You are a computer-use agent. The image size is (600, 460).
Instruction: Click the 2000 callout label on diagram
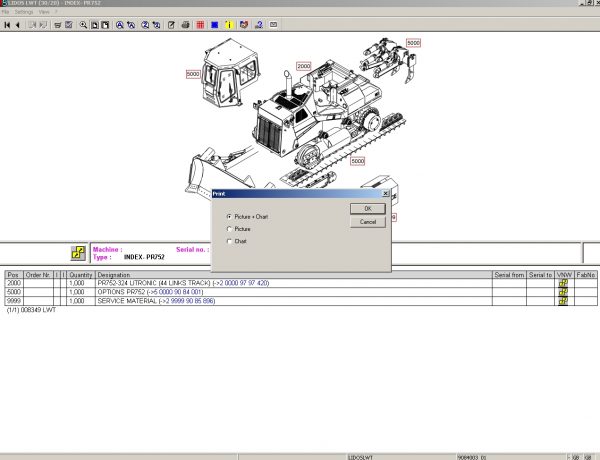[303, 66]
